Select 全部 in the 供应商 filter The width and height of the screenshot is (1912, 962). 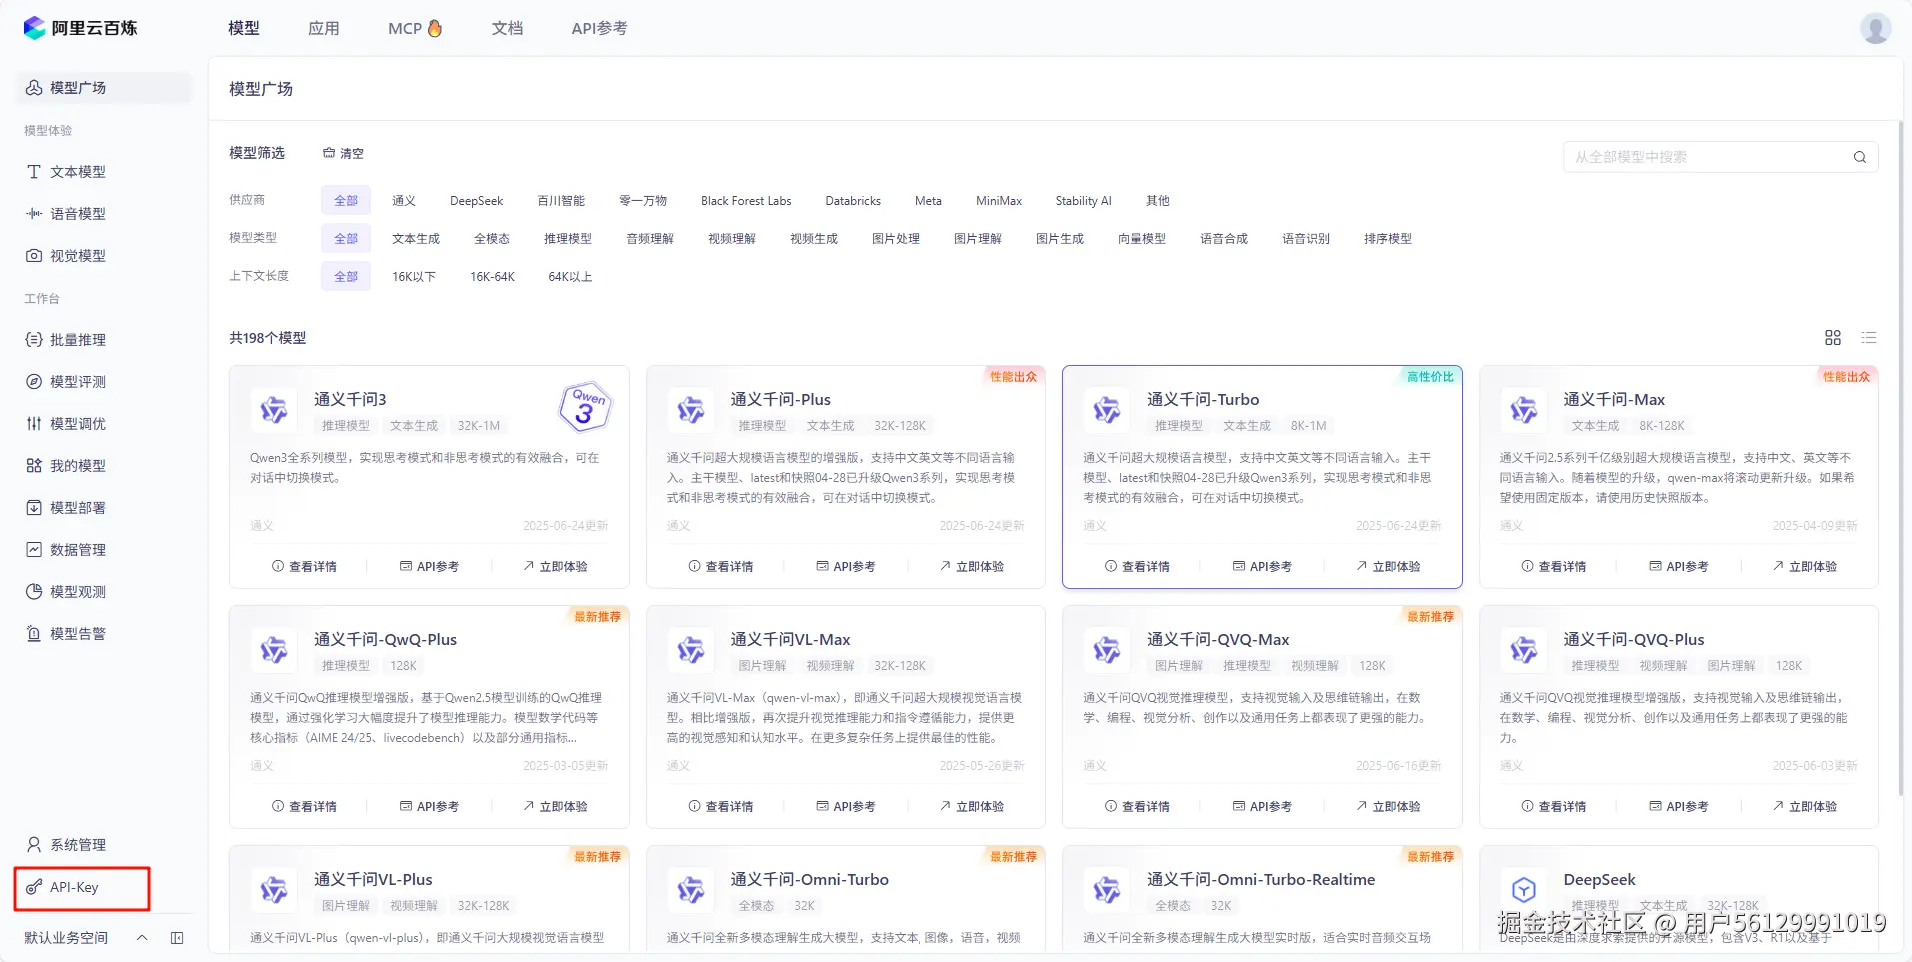346,201
